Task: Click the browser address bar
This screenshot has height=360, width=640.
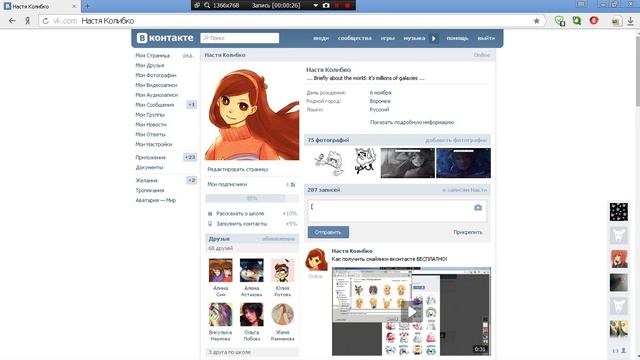Action: [292, 21]
